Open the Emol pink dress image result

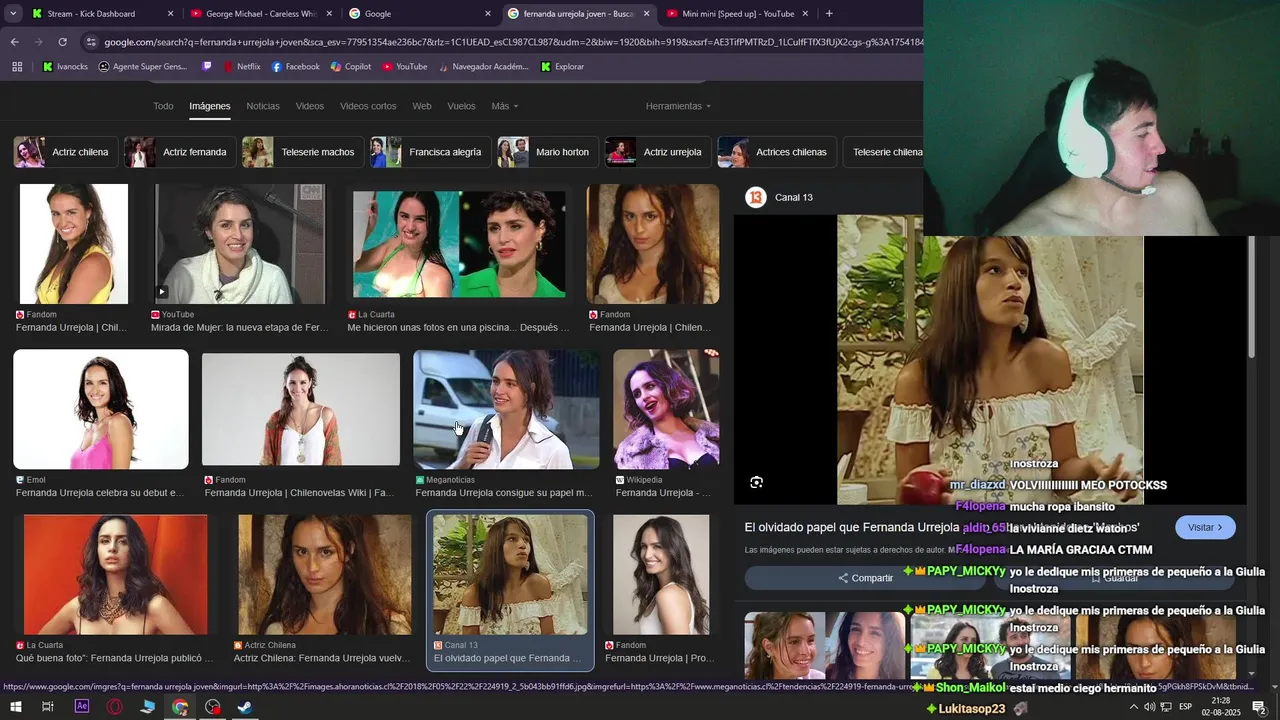coord(100,409)
